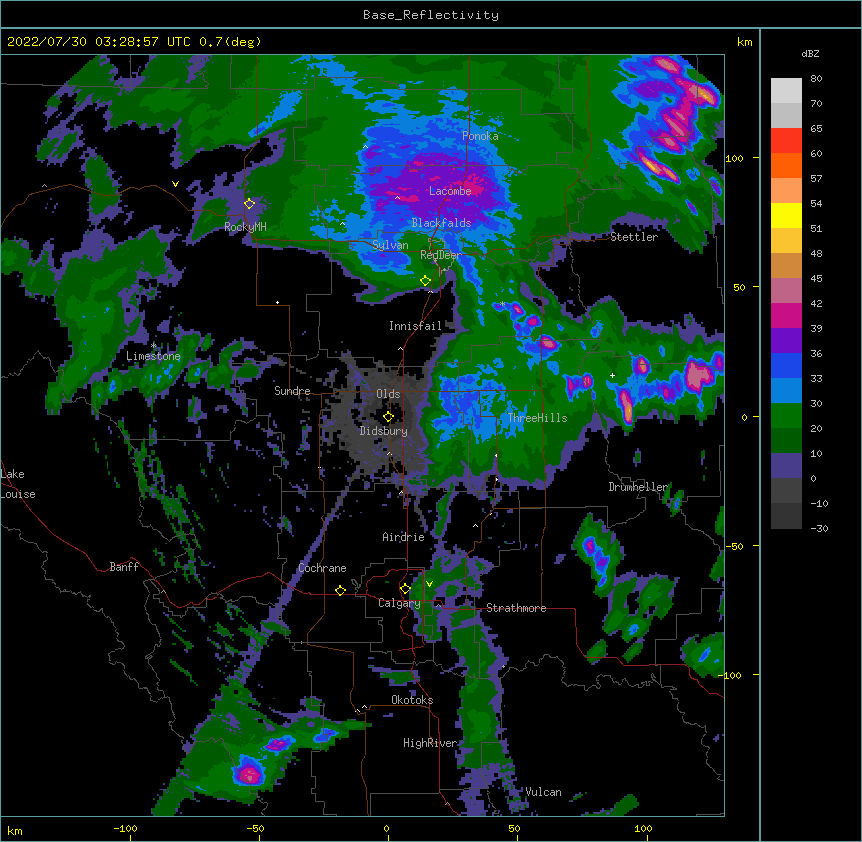Select the yellow V marker northwest of RockyMH
Screen dimensions: 862x842
pyautogui.click(x=175, y=184)
